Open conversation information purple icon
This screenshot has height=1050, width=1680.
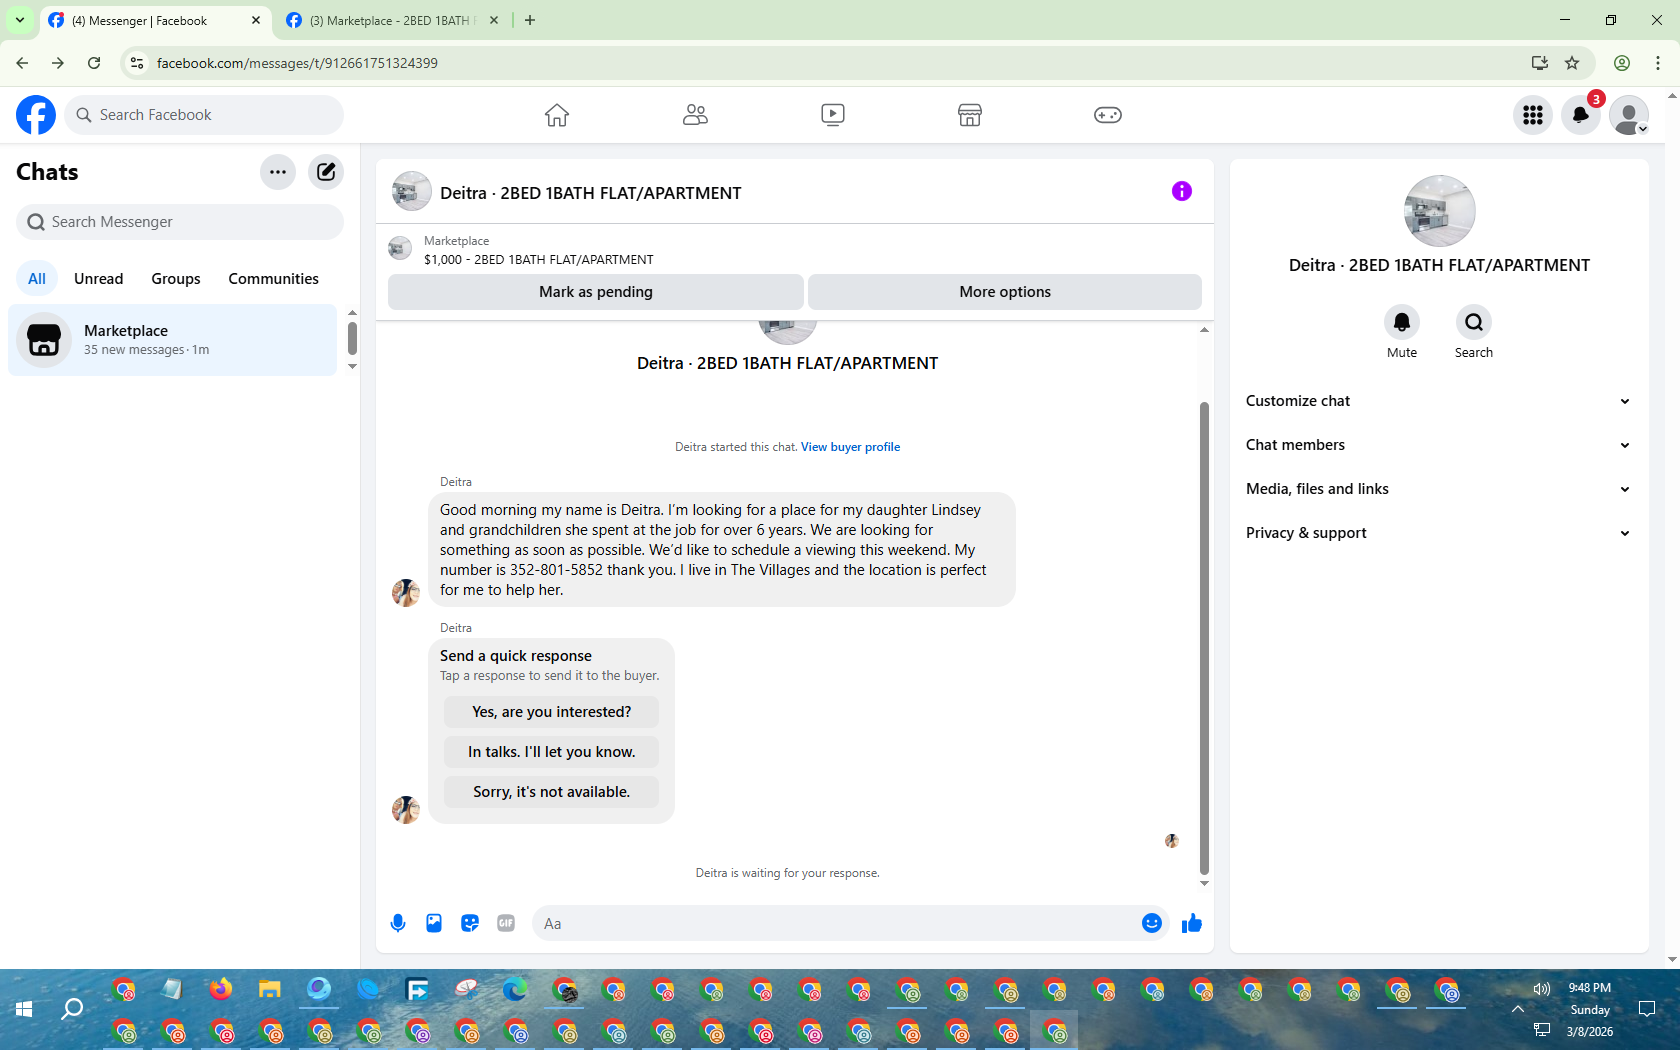[1182, 191]
